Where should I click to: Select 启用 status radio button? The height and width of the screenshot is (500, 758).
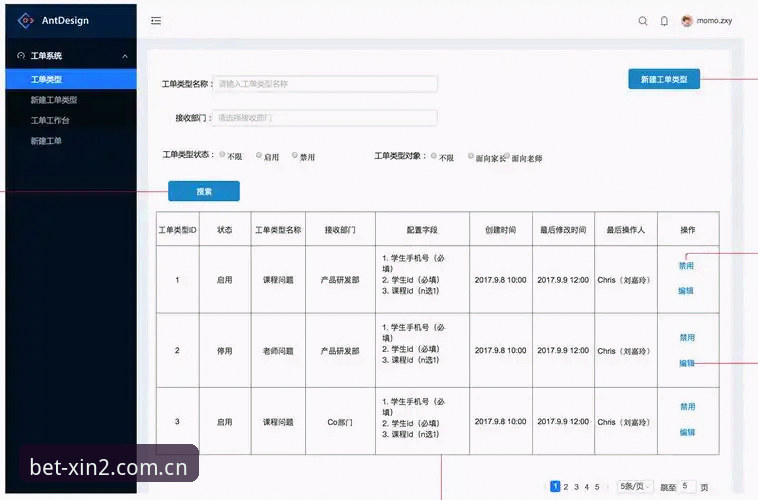(259, 155)
